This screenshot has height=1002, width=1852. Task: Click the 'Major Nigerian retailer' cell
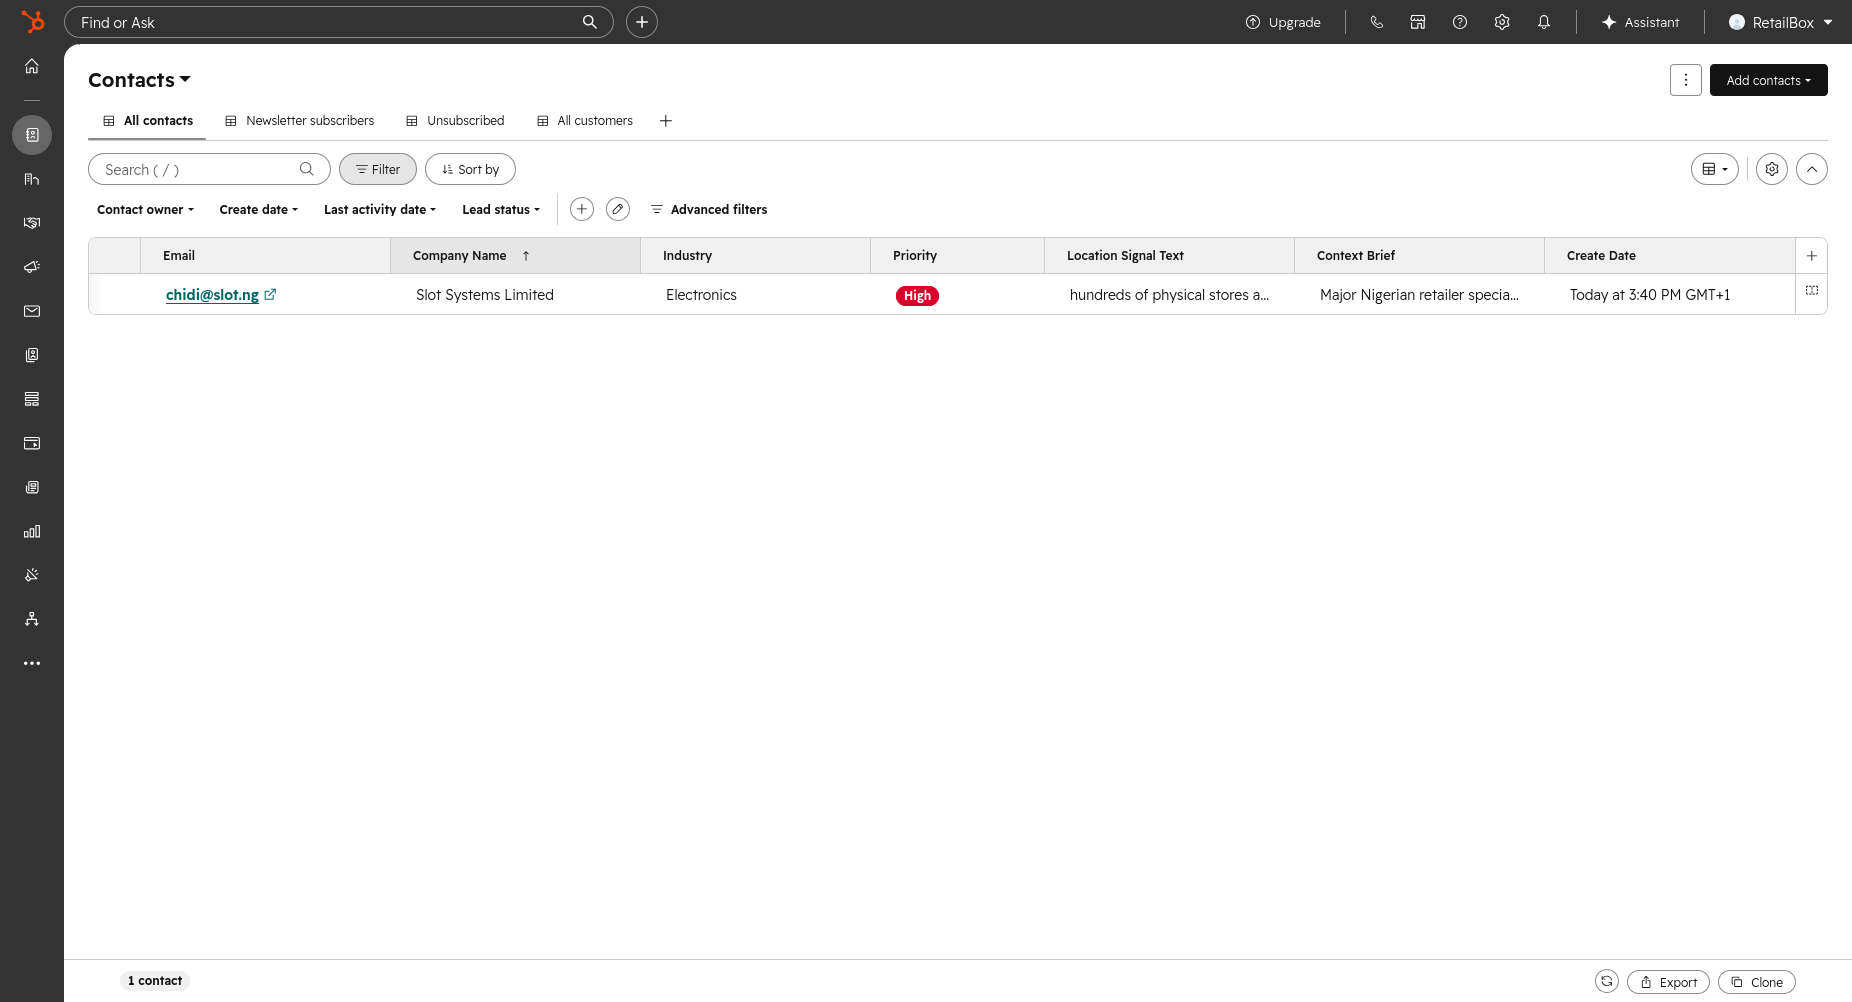tap(1419, 295)
